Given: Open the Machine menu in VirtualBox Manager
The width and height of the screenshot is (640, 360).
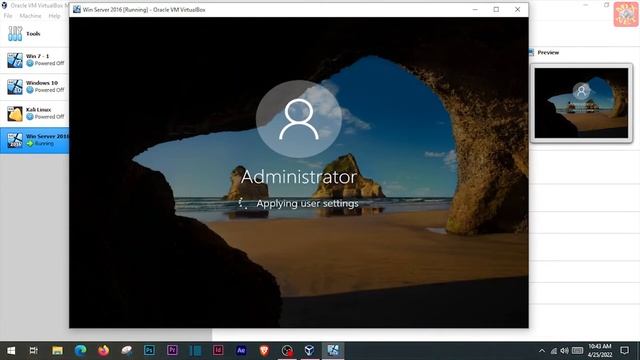Looking at the screenshot, I should [x=30, y=16].
